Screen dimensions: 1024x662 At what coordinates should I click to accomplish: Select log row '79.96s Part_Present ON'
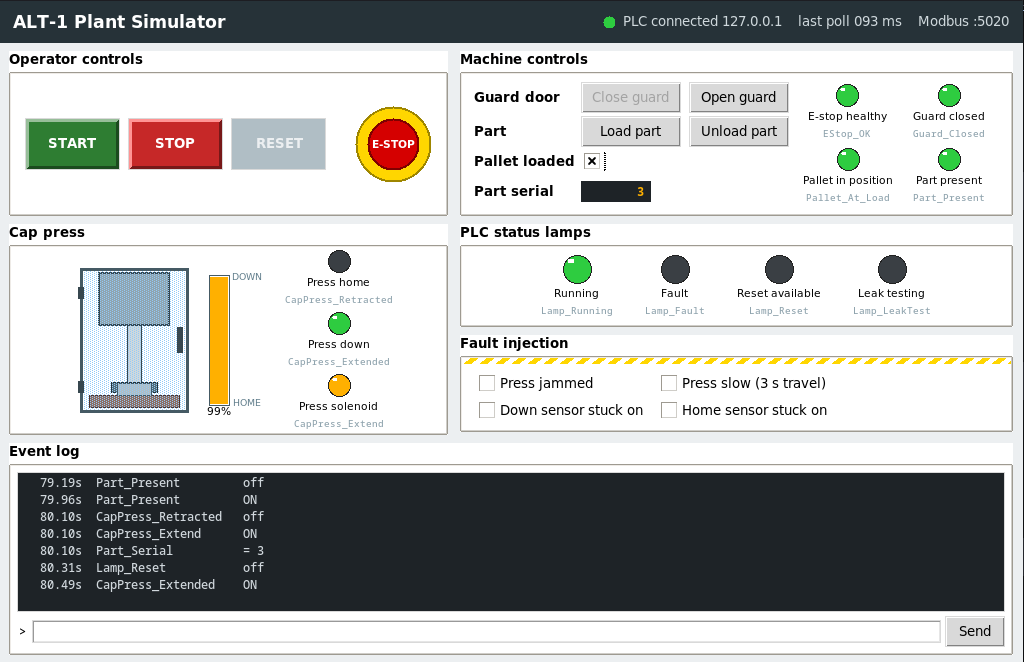pos(511,500)
